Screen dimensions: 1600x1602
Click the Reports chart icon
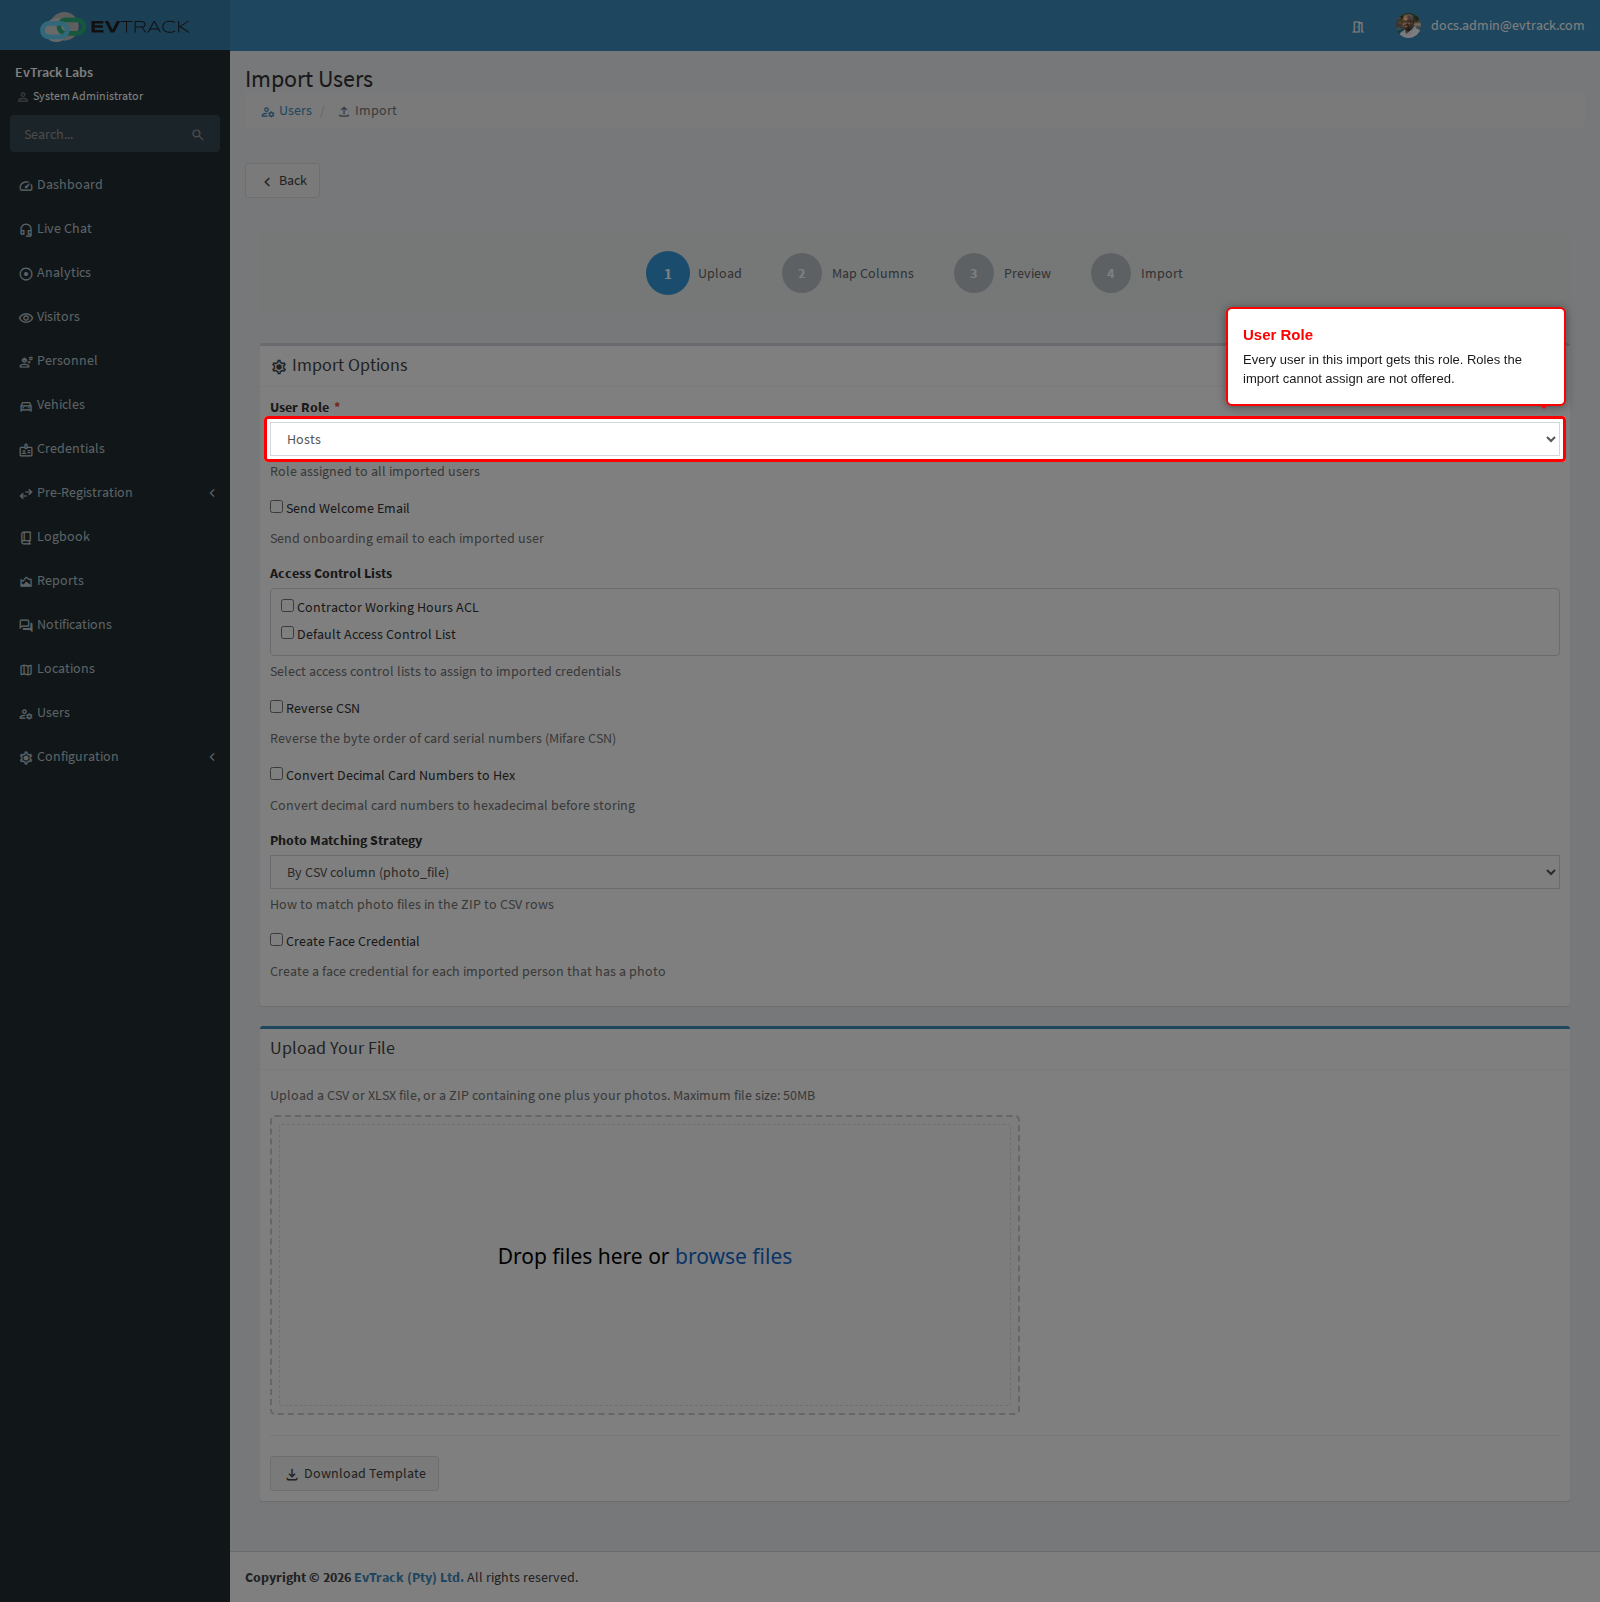(26, 582)
